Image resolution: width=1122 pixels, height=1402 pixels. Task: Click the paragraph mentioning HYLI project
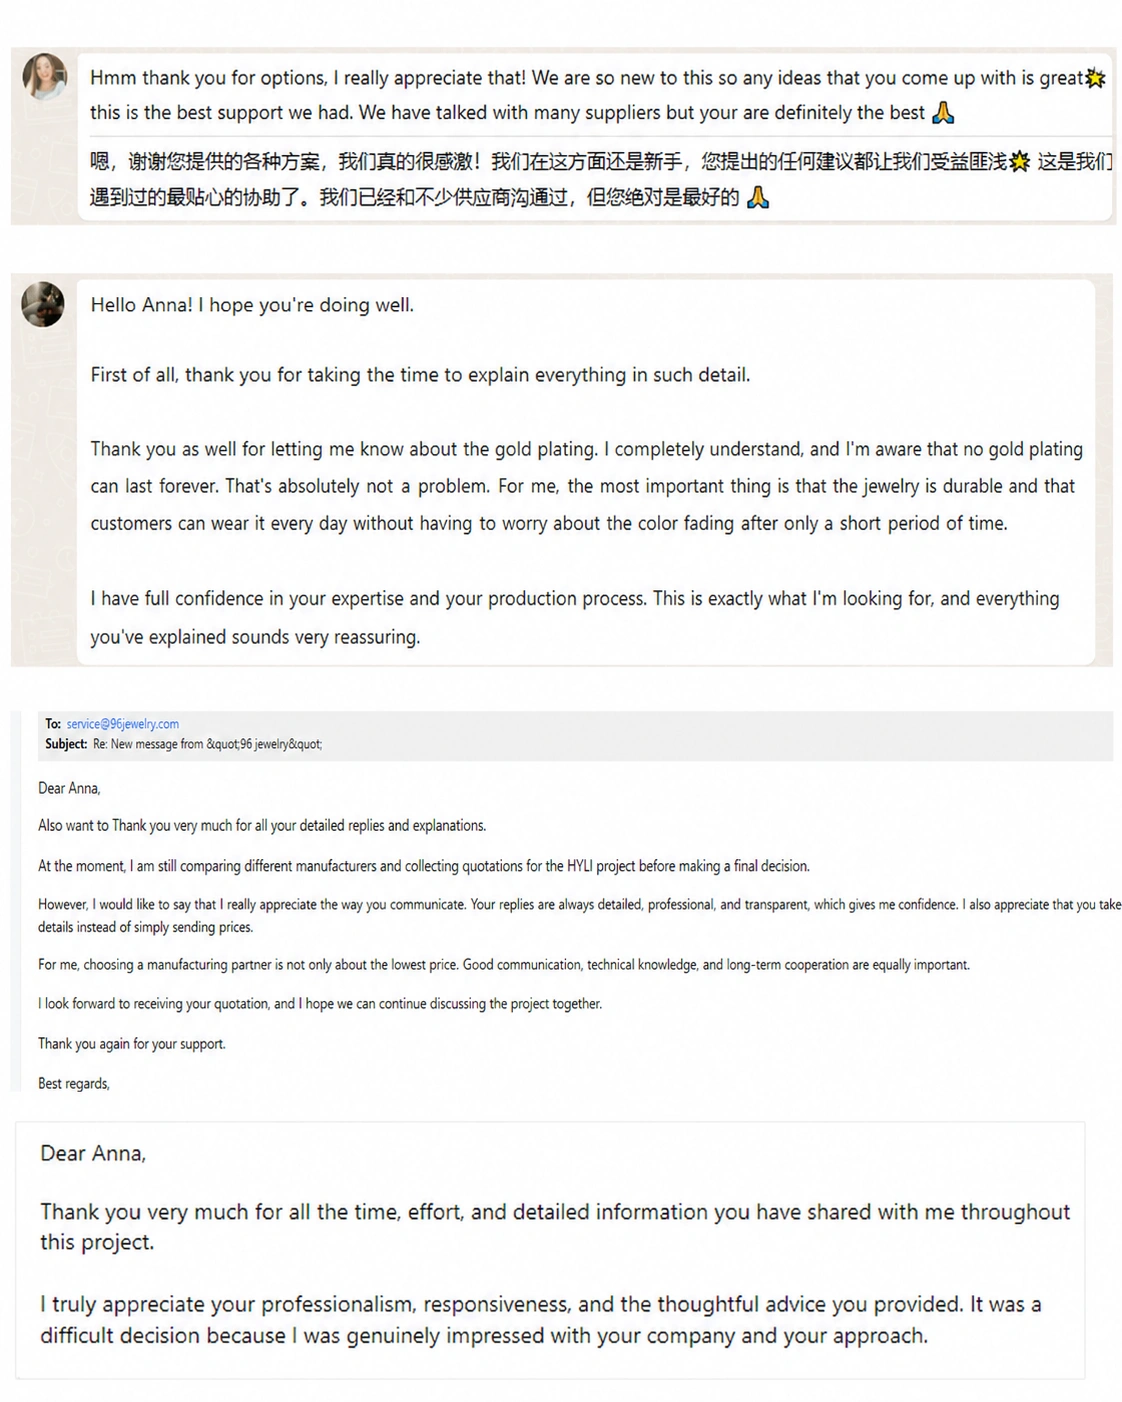click(424, 866)
